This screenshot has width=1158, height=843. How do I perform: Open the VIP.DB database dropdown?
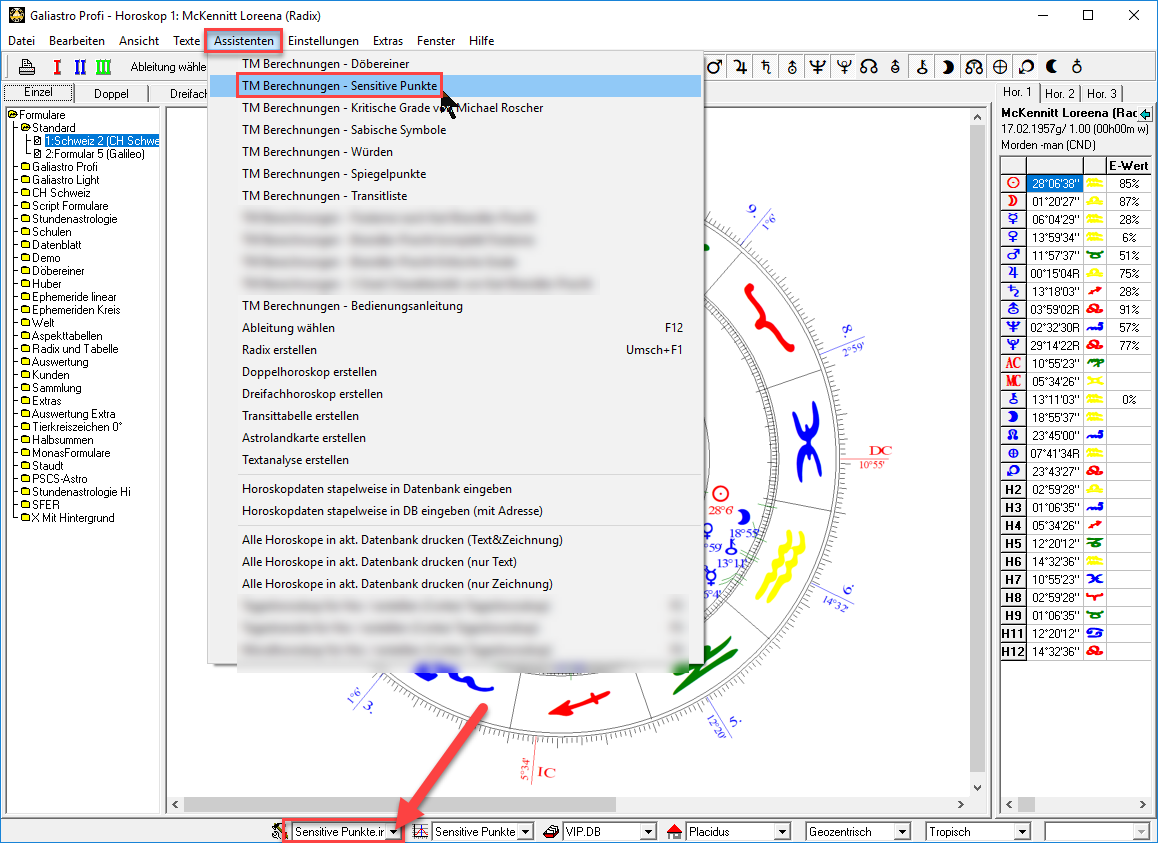648,832
